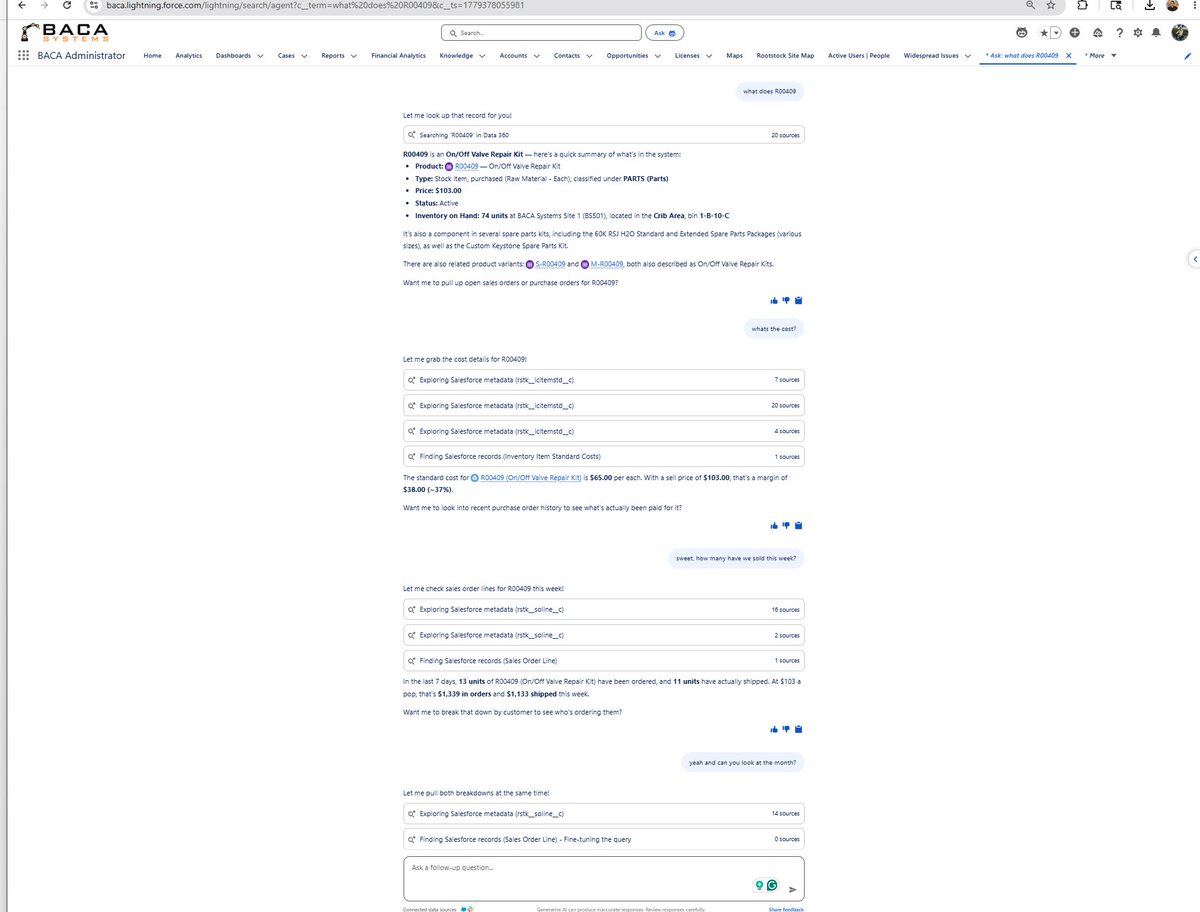Screen dimensions: 1200x912
Task: Click the green lightbulb icon in question box
Action: pos(760,885)
